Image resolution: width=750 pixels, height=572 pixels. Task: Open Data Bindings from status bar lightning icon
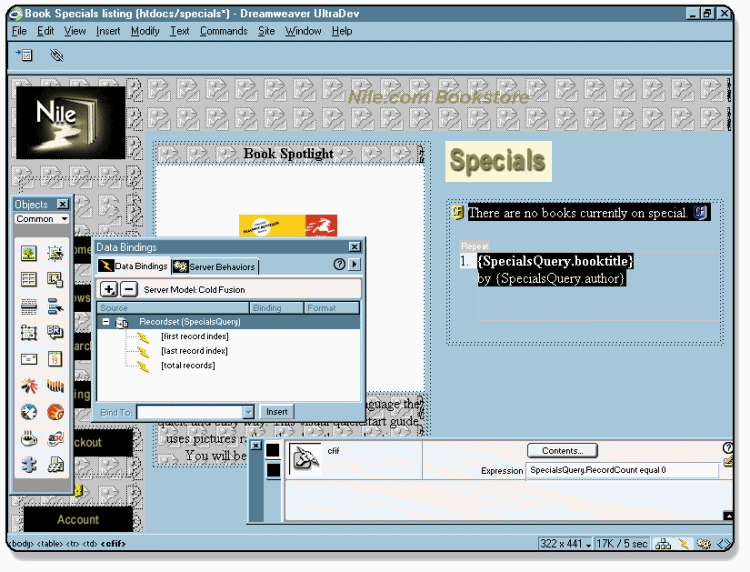tap(684, 544)
